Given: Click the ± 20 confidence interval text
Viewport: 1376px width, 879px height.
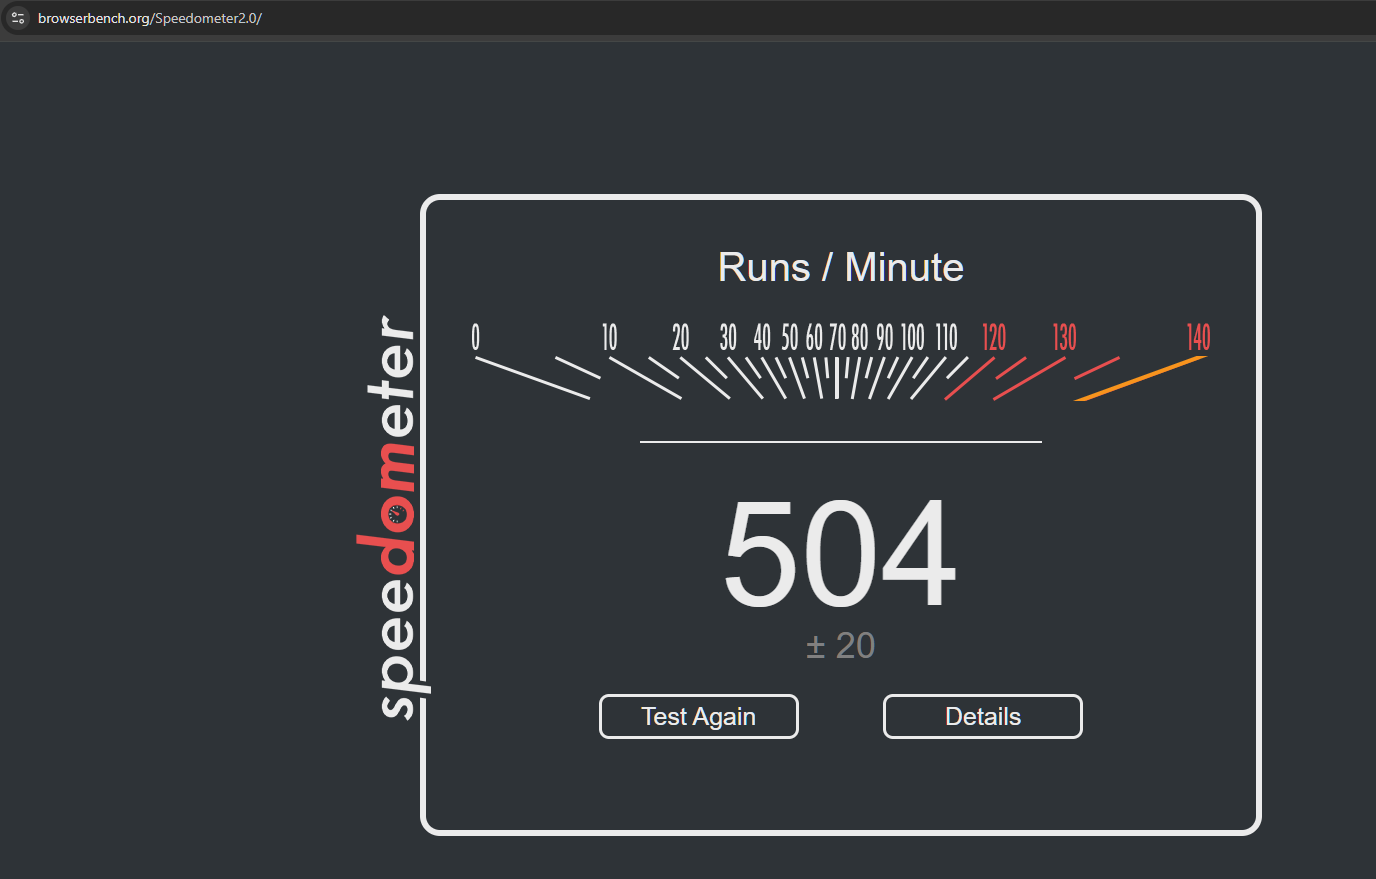Looking at the screenshot, I should [840, 646].
